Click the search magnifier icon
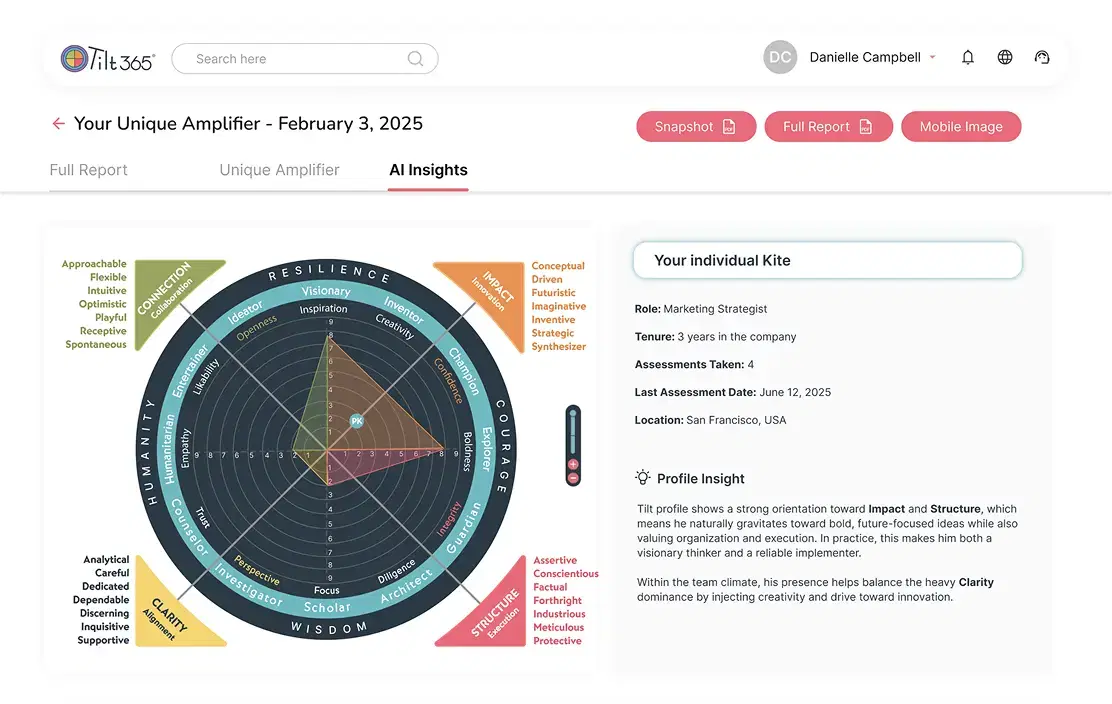Screen dimensions: 1112x704 416,59
